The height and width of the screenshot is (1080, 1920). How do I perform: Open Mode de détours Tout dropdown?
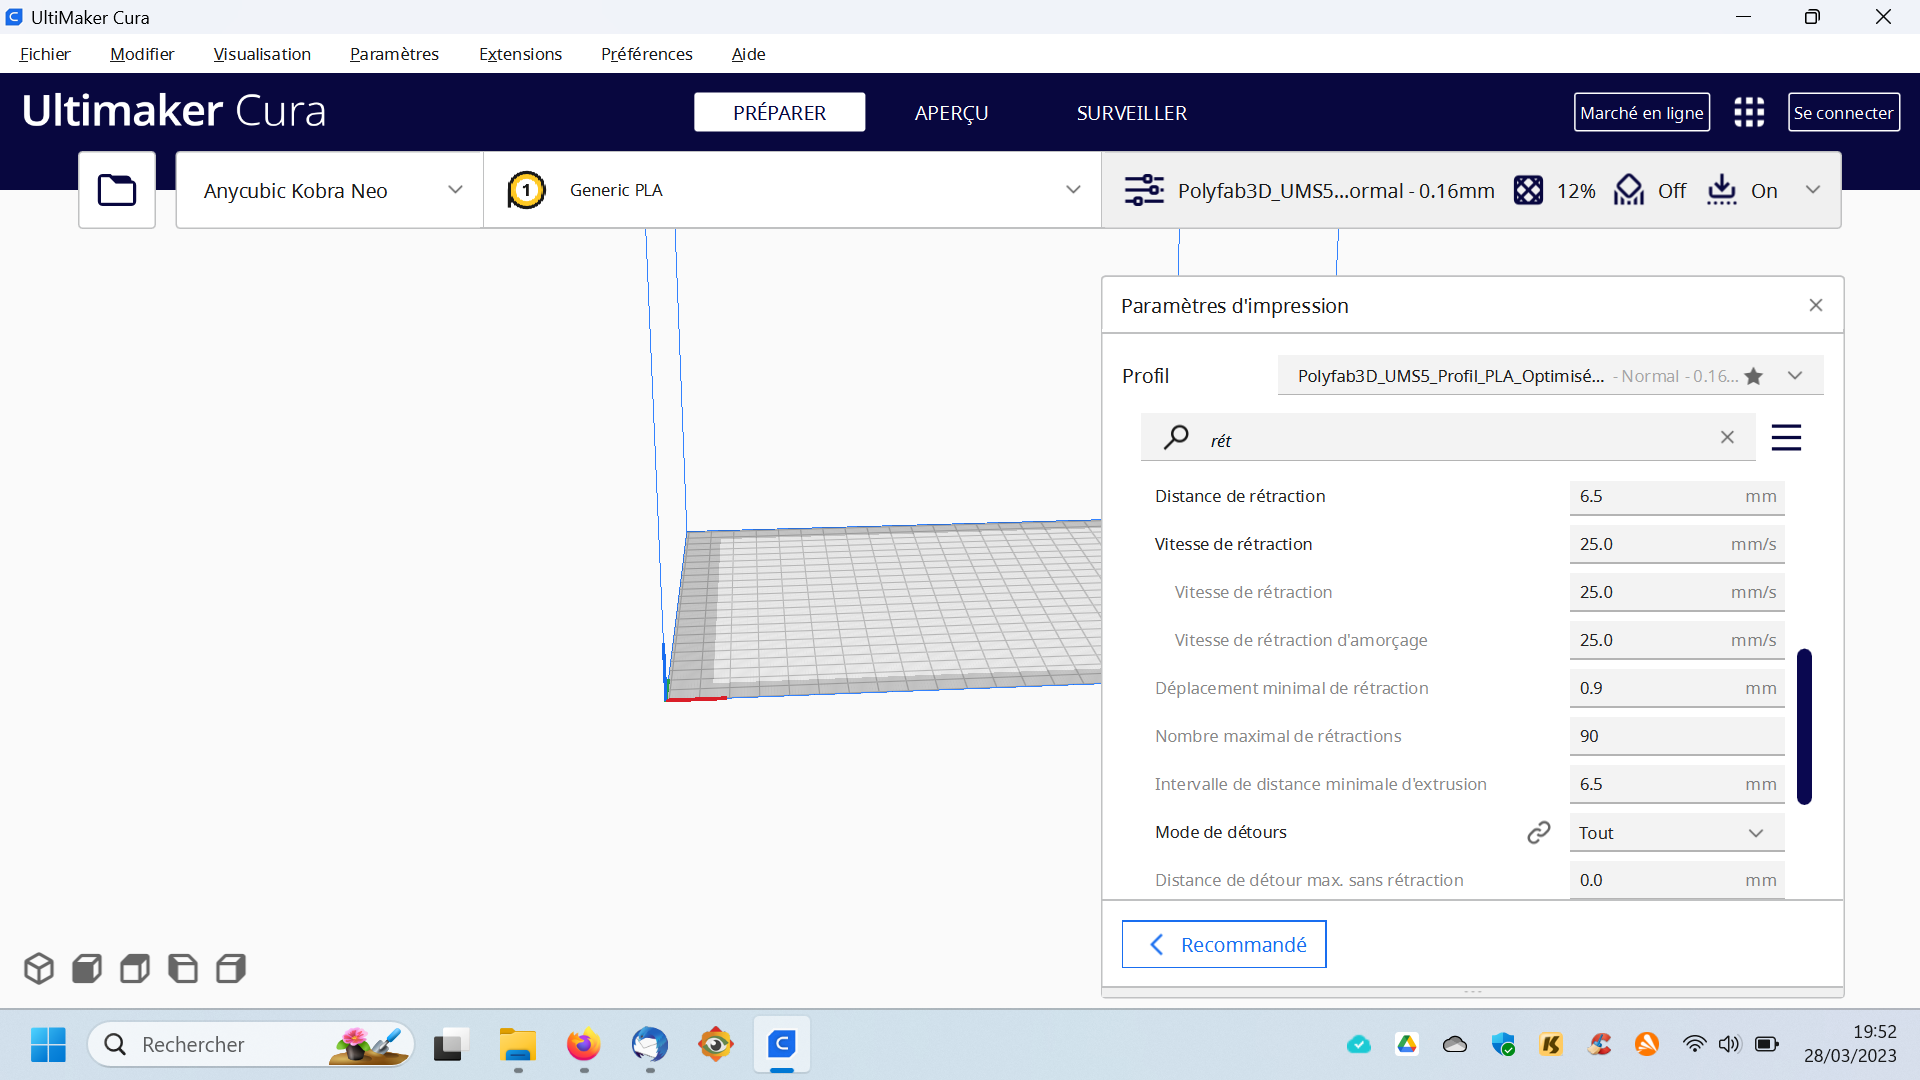coord(1677,832)
